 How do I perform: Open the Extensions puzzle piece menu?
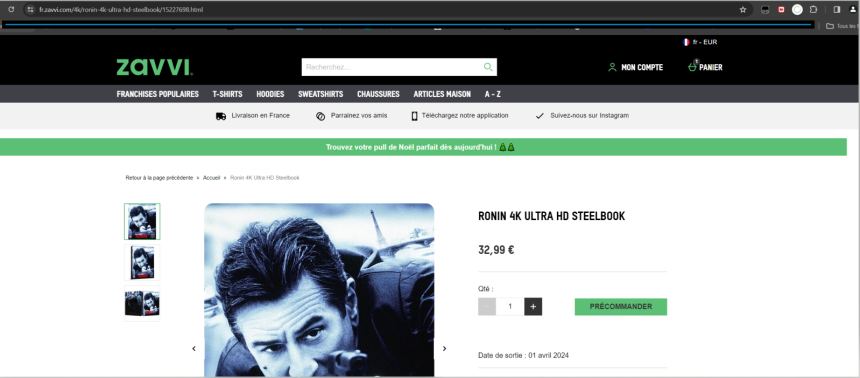(813, 9)
